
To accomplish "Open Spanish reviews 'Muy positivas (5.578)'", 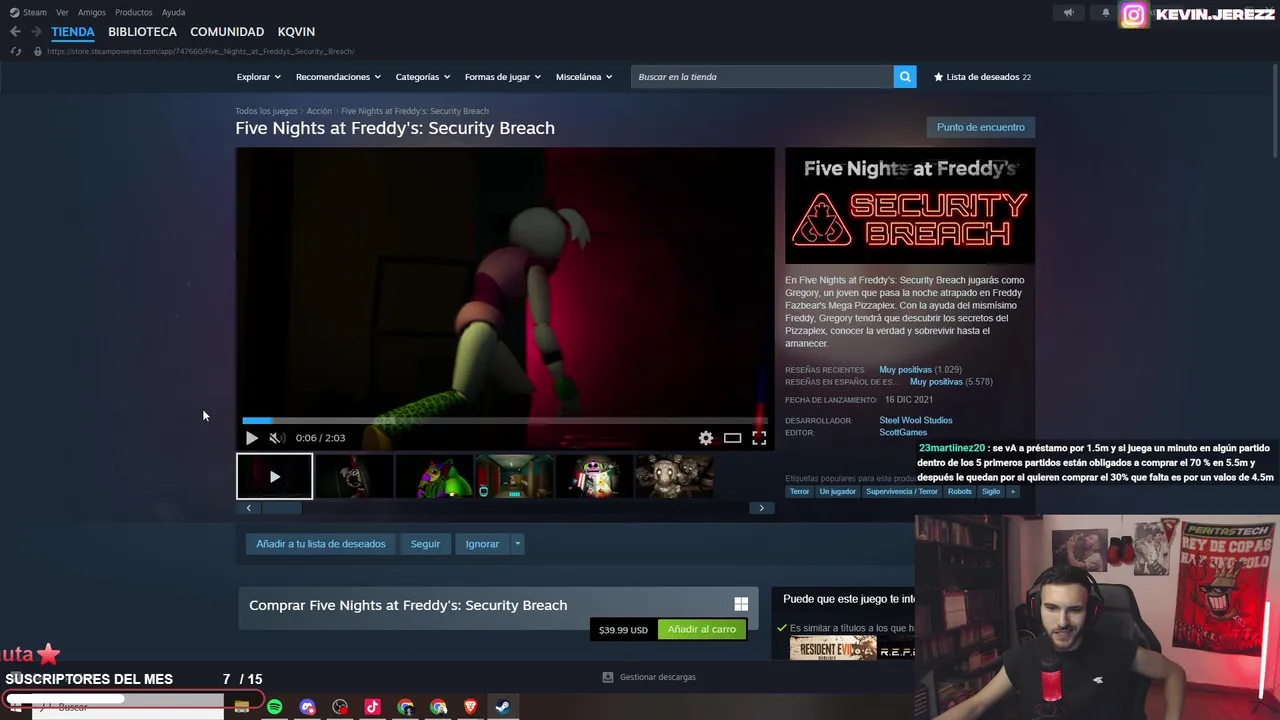I will pyautogui.click(x=951, y=382).
